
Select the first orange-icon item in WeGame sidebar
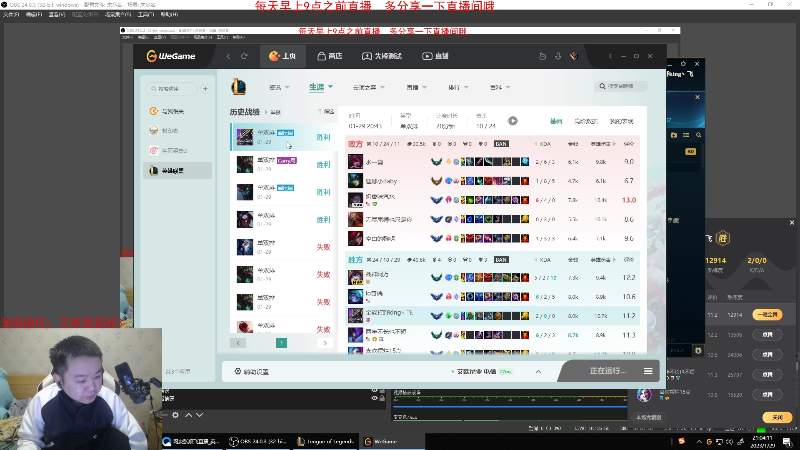tap(178, 111)
